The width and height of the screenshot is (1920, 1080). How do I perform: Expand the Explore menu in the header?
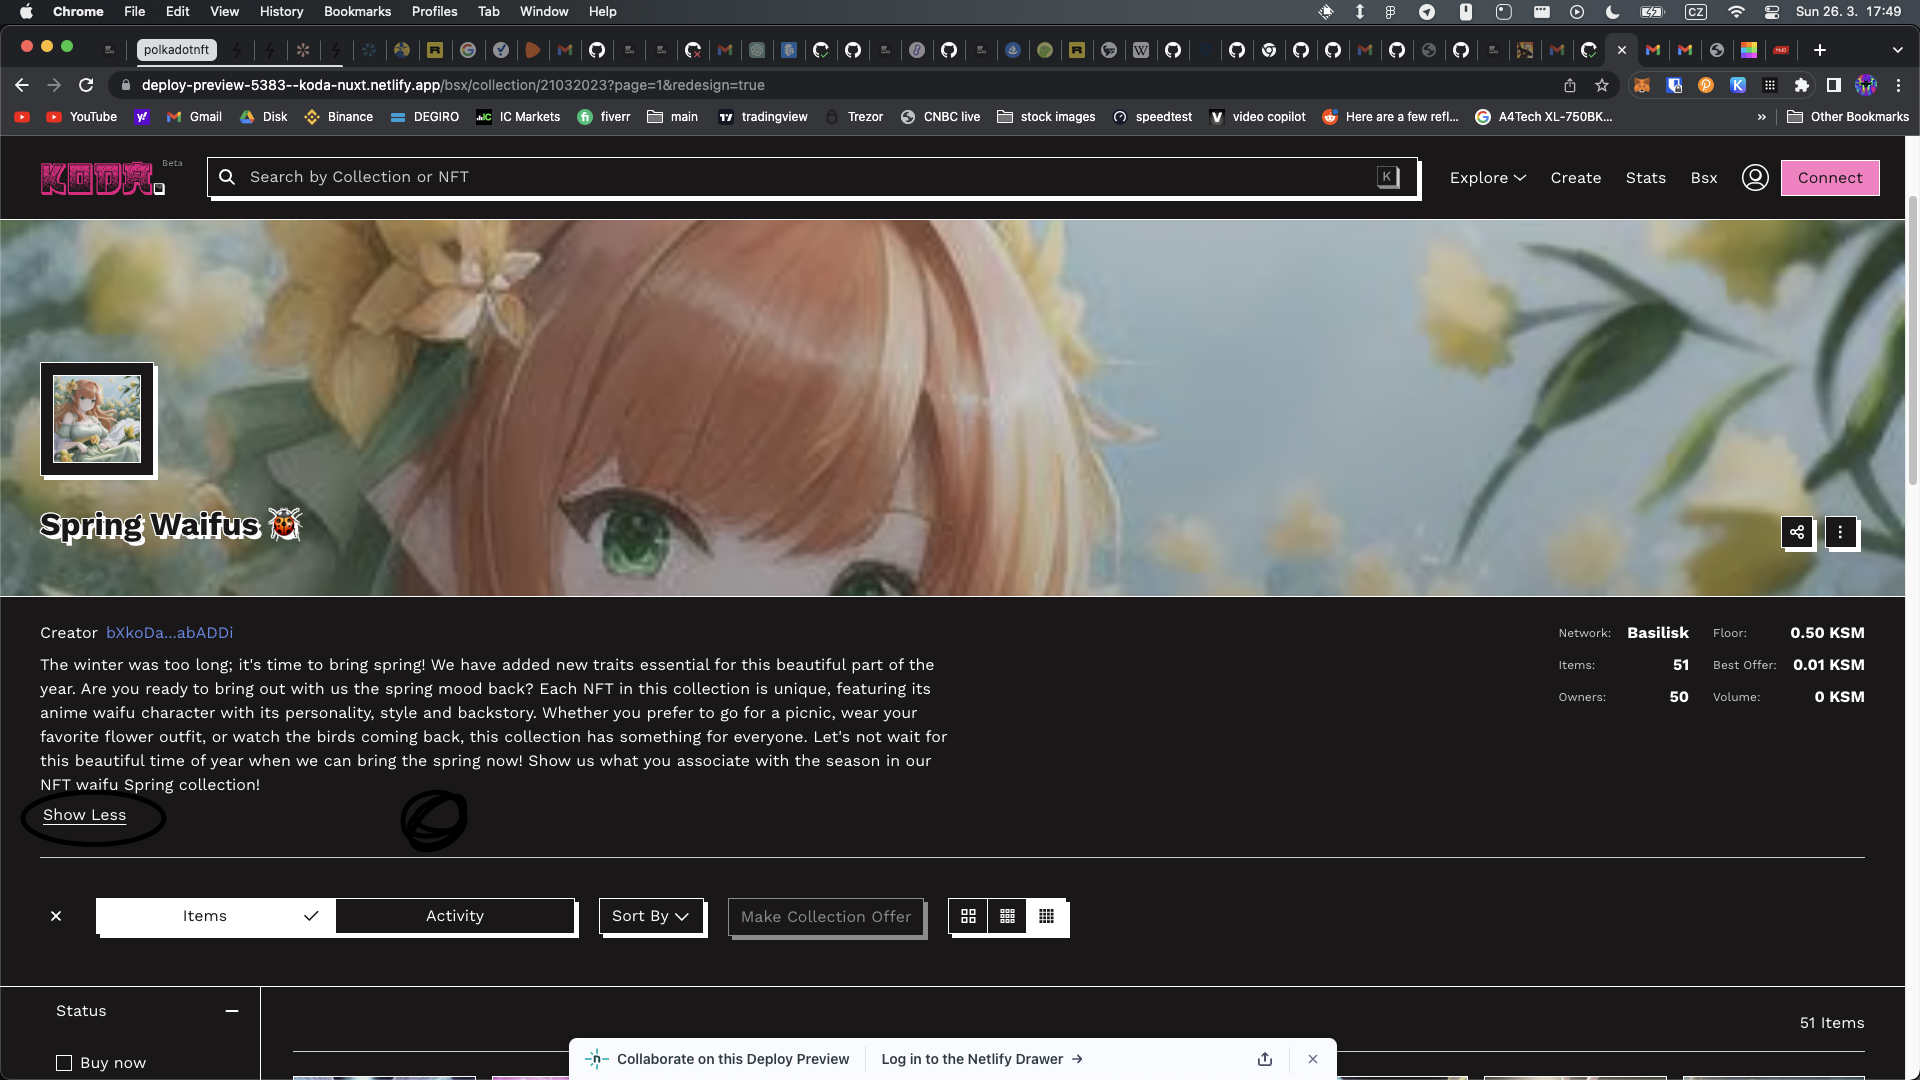pyautogui.click(x=1487, y=177)
